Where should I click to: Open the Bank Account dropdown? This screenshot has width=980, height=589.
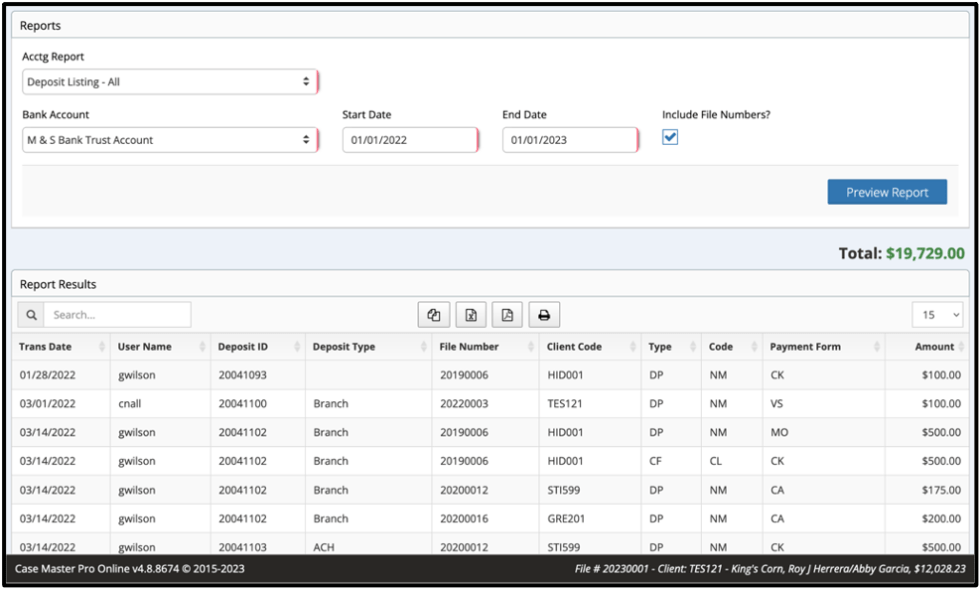(170, 139)
